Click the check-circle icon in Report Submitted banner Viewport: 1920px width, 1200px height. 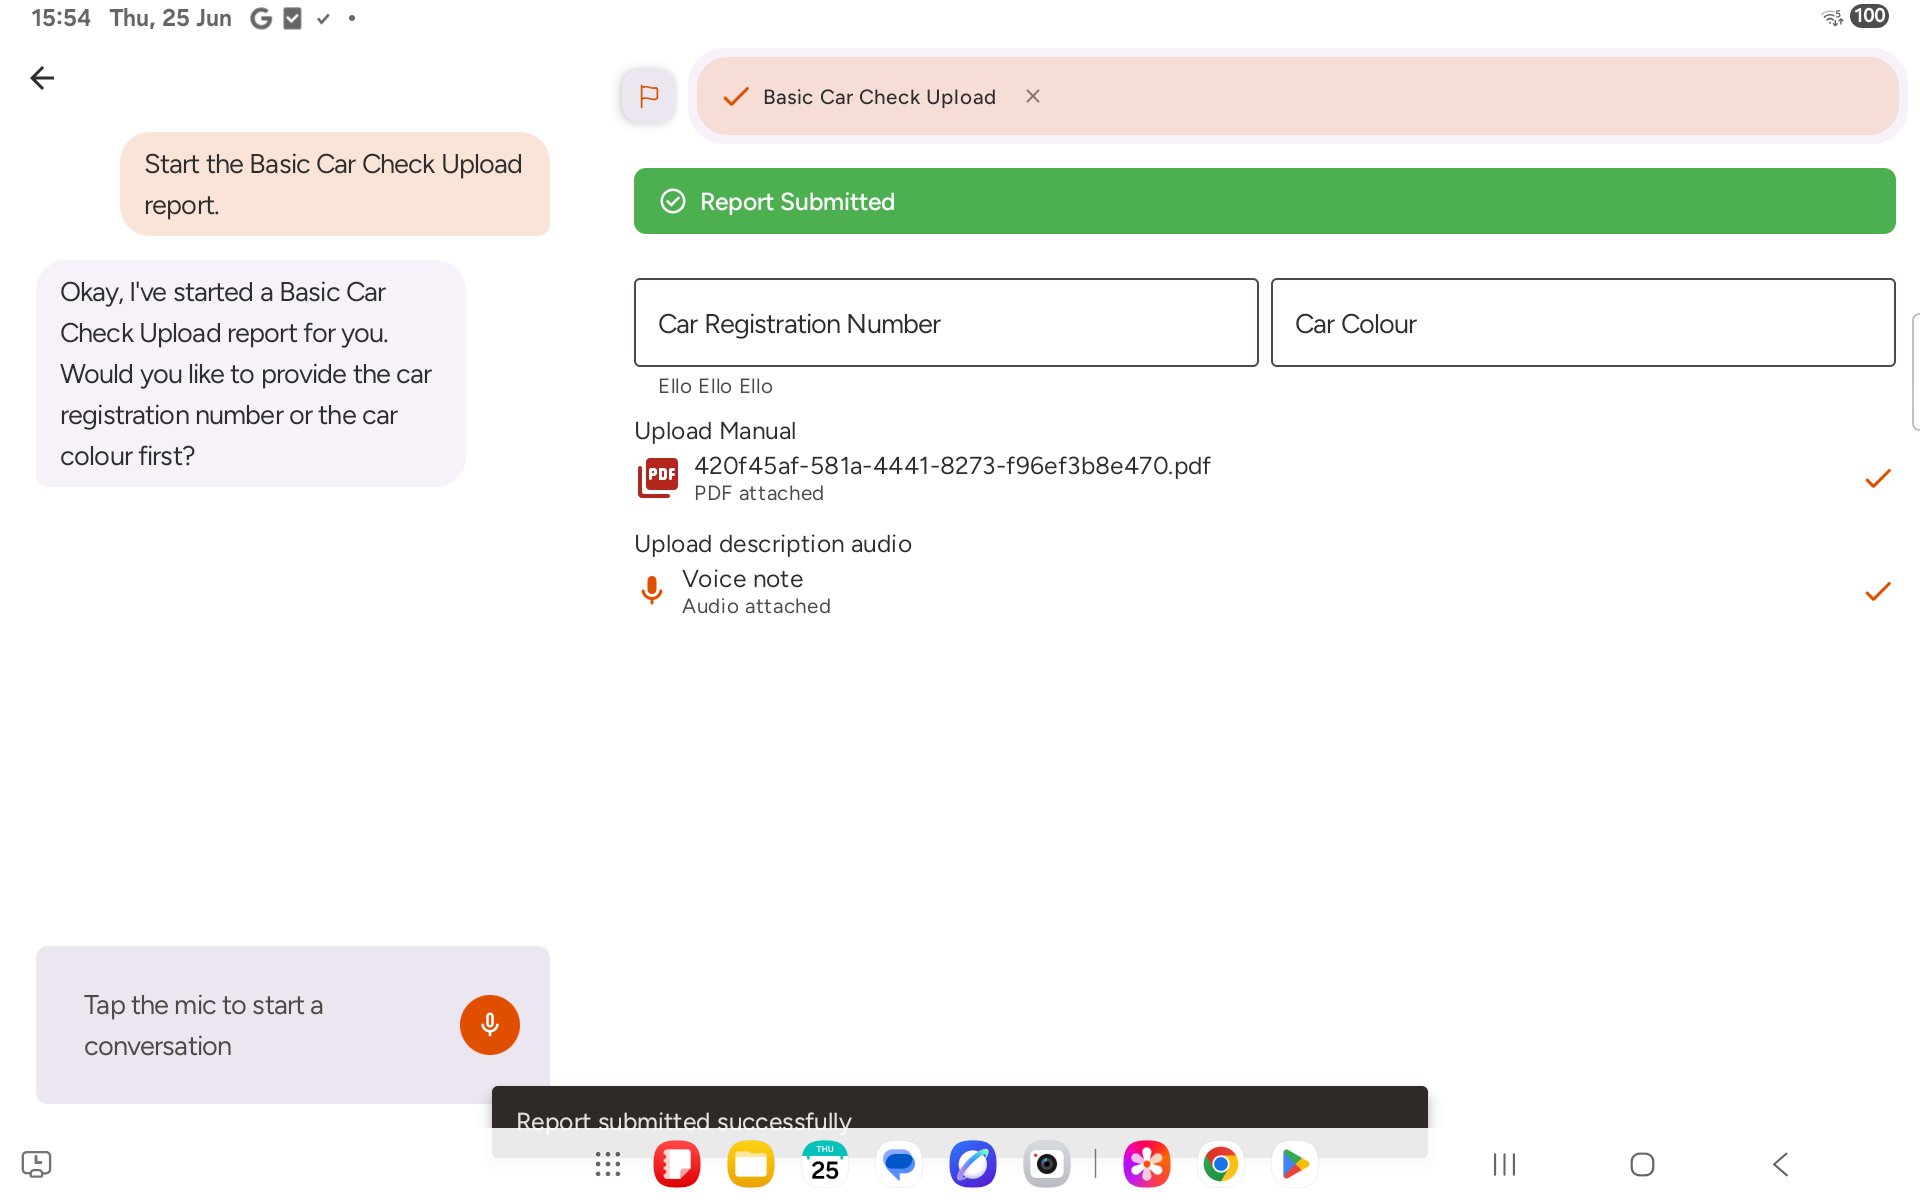[x=673, y=201]
